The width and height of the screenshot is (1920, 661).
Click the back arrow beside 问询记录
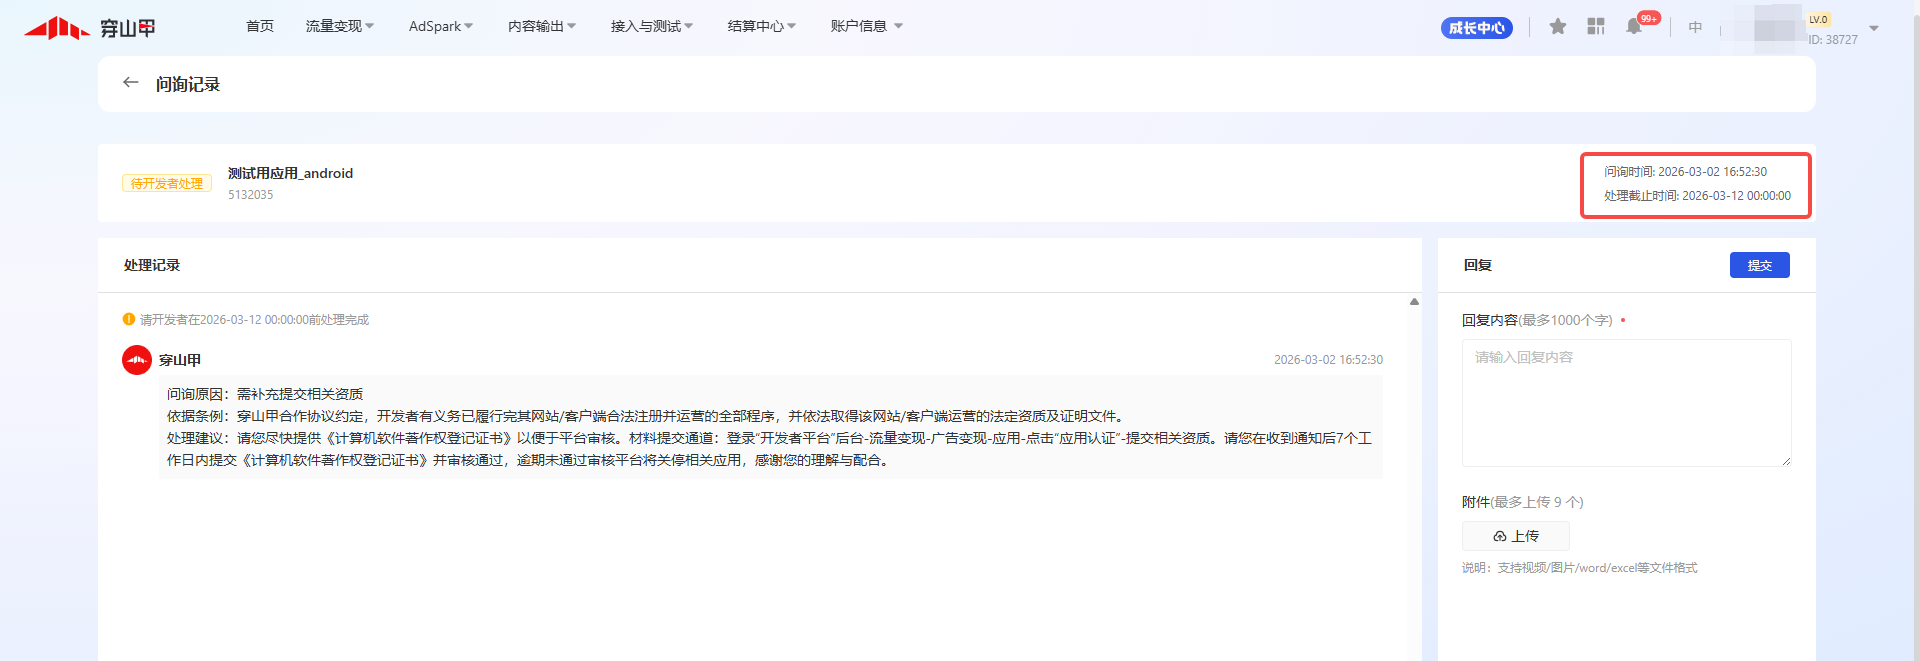pos(130,83)
